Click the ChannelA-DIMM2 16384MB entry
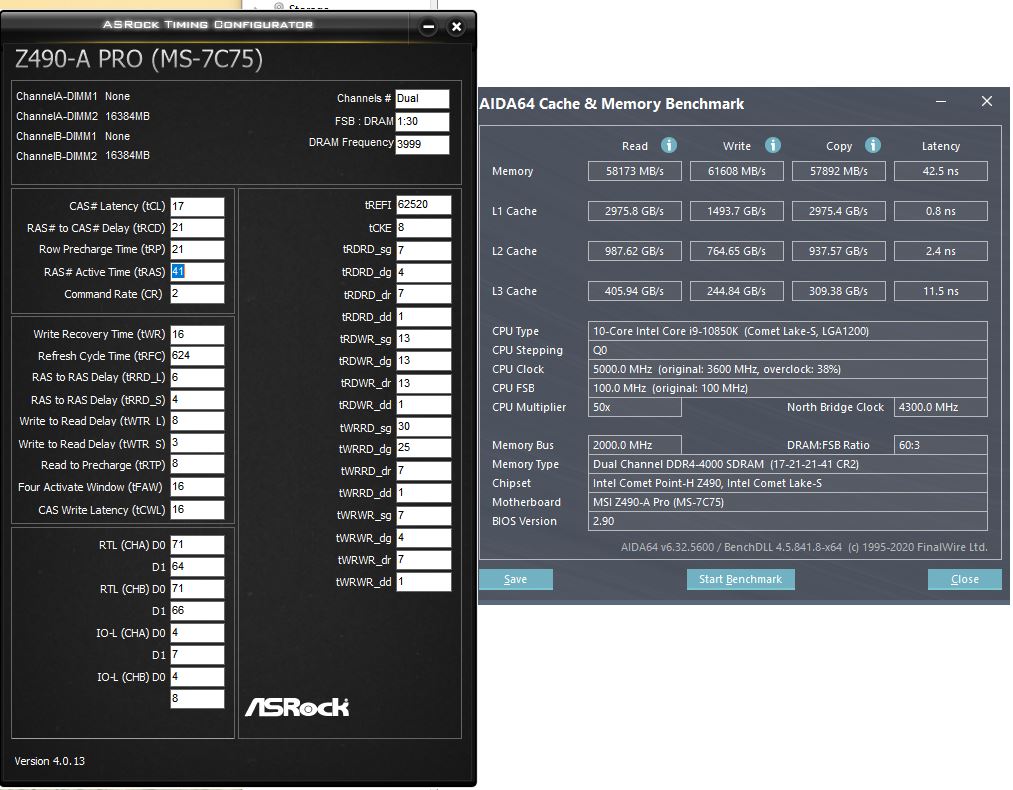The width and height of the screenshot is (1013, 790). click(83, 116)
